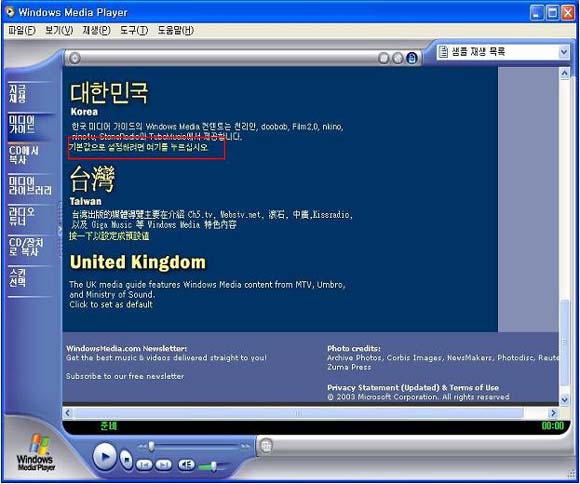Click the horizontal scrollbar left arrow
Screen dimensions: 580x484
(68, 413)
